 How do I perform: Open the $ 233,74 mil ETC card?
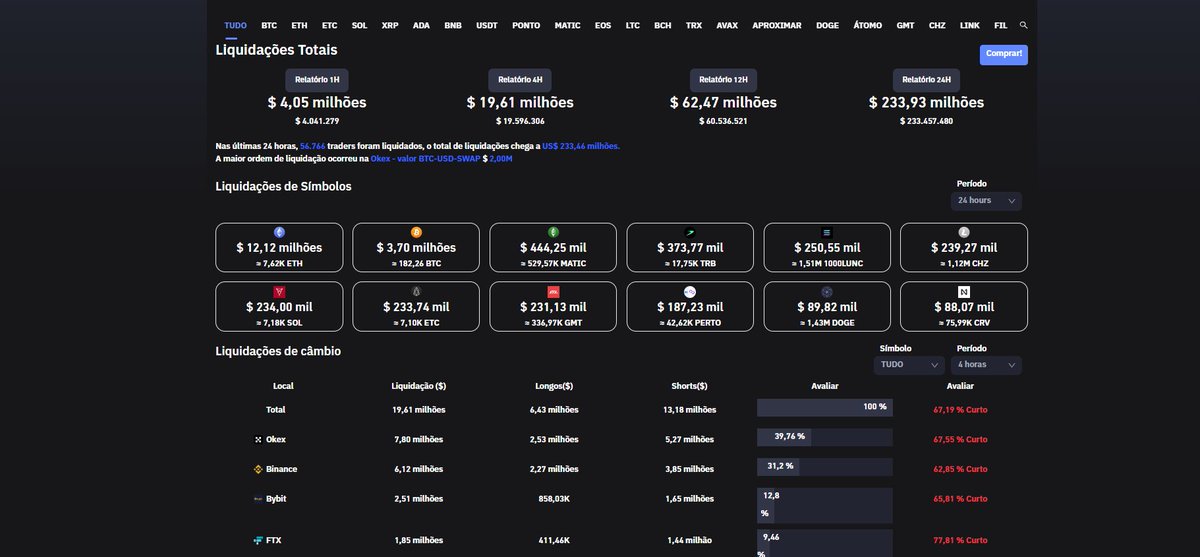tap(416, 306)
